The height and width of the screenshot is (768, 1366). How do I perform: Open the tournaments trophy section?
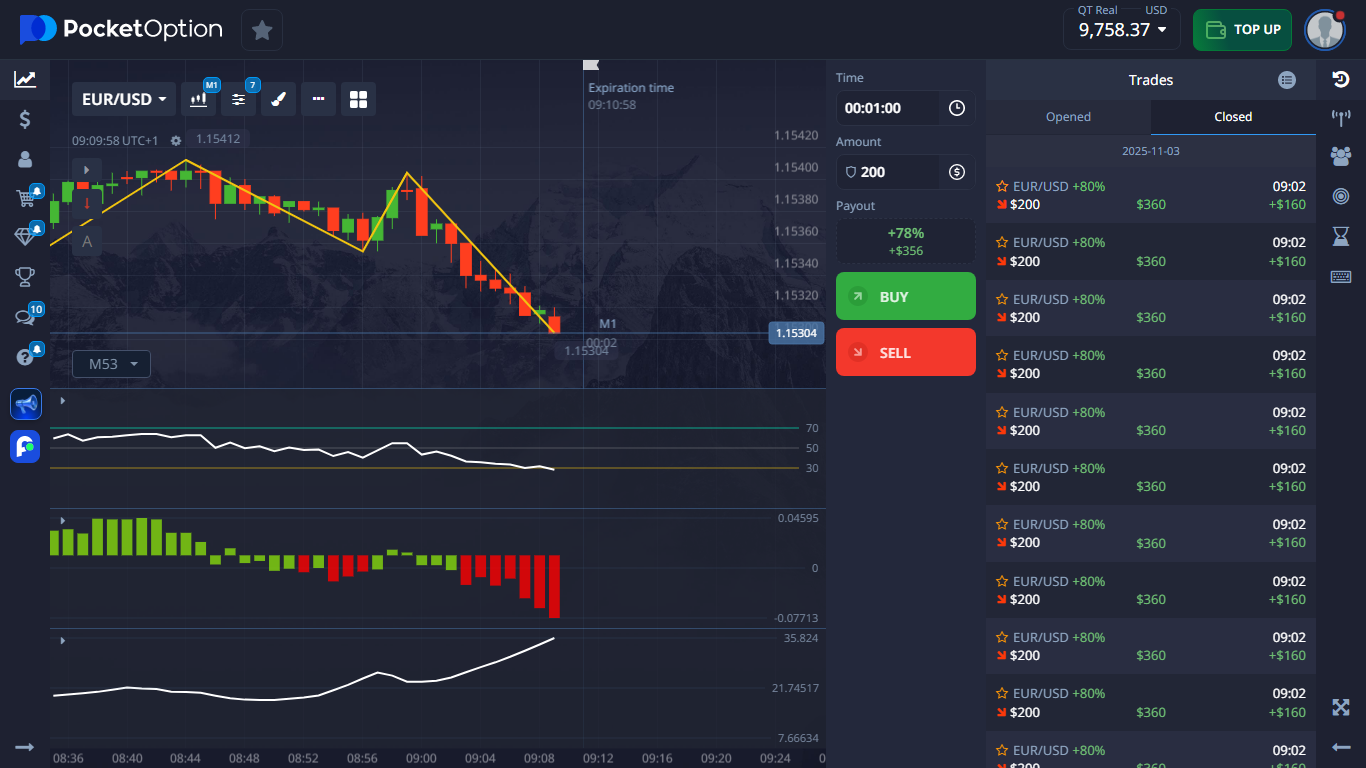pos(25,277)
